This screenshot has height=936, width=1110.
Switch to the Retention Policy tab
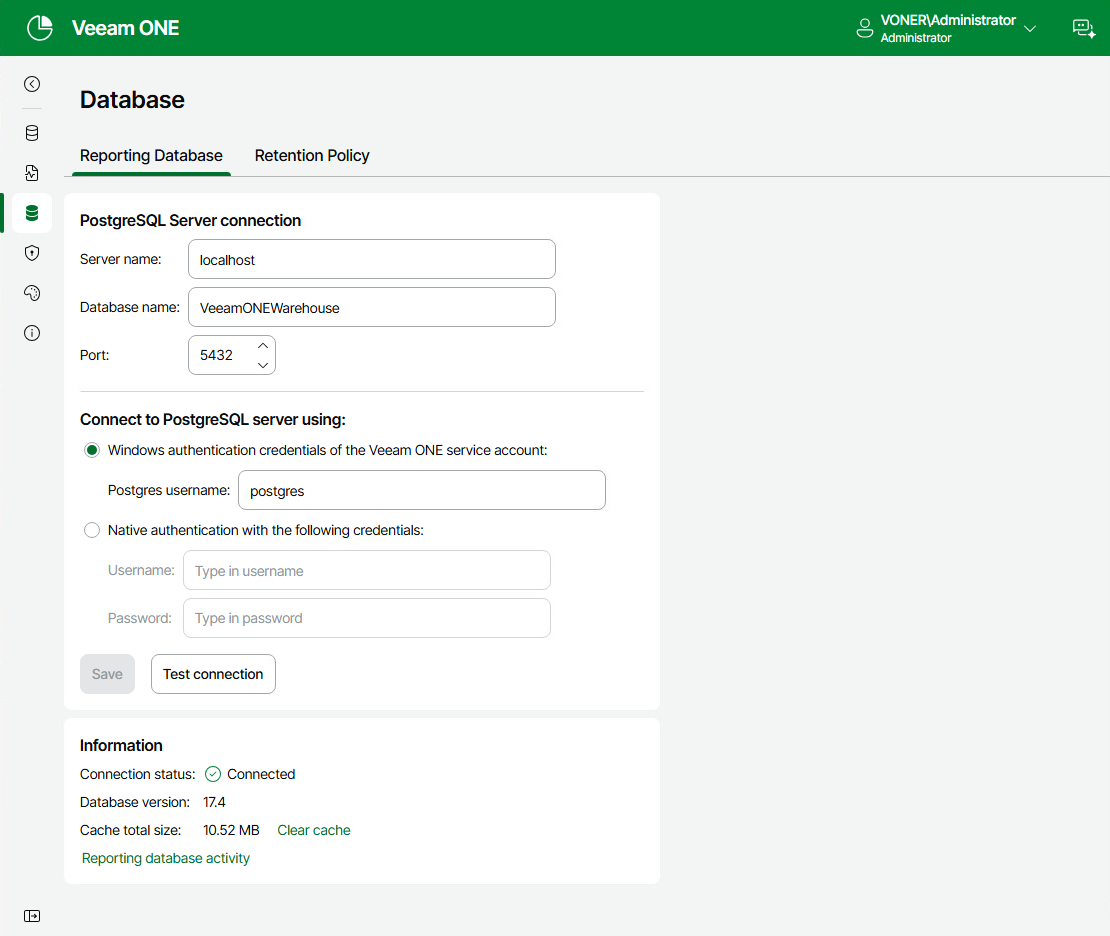click(312, 156)
